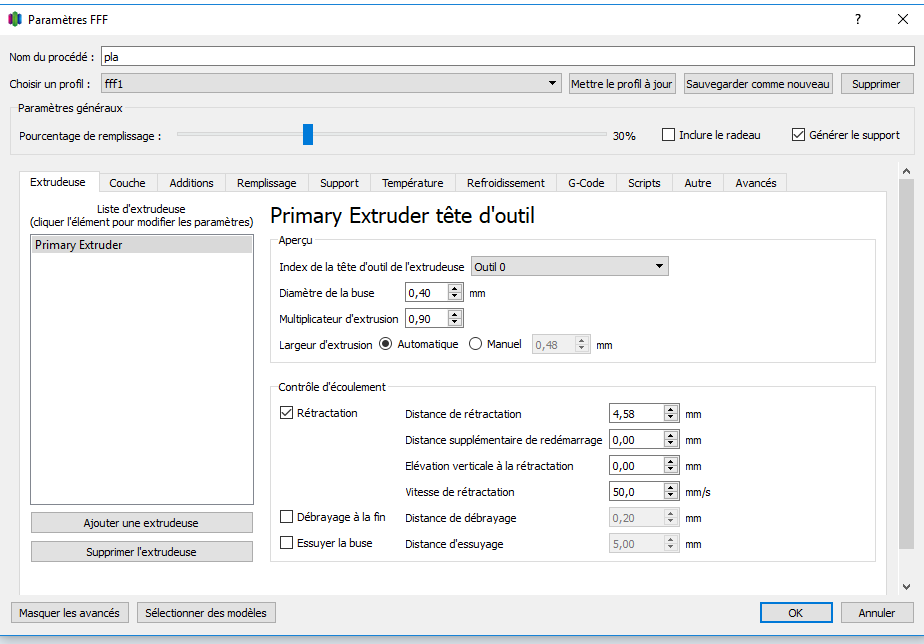This screenshot has width=924, height=644.
Task: Click the scrollbar down arrow
Action: pyautogui.click(x=906, y=586)
